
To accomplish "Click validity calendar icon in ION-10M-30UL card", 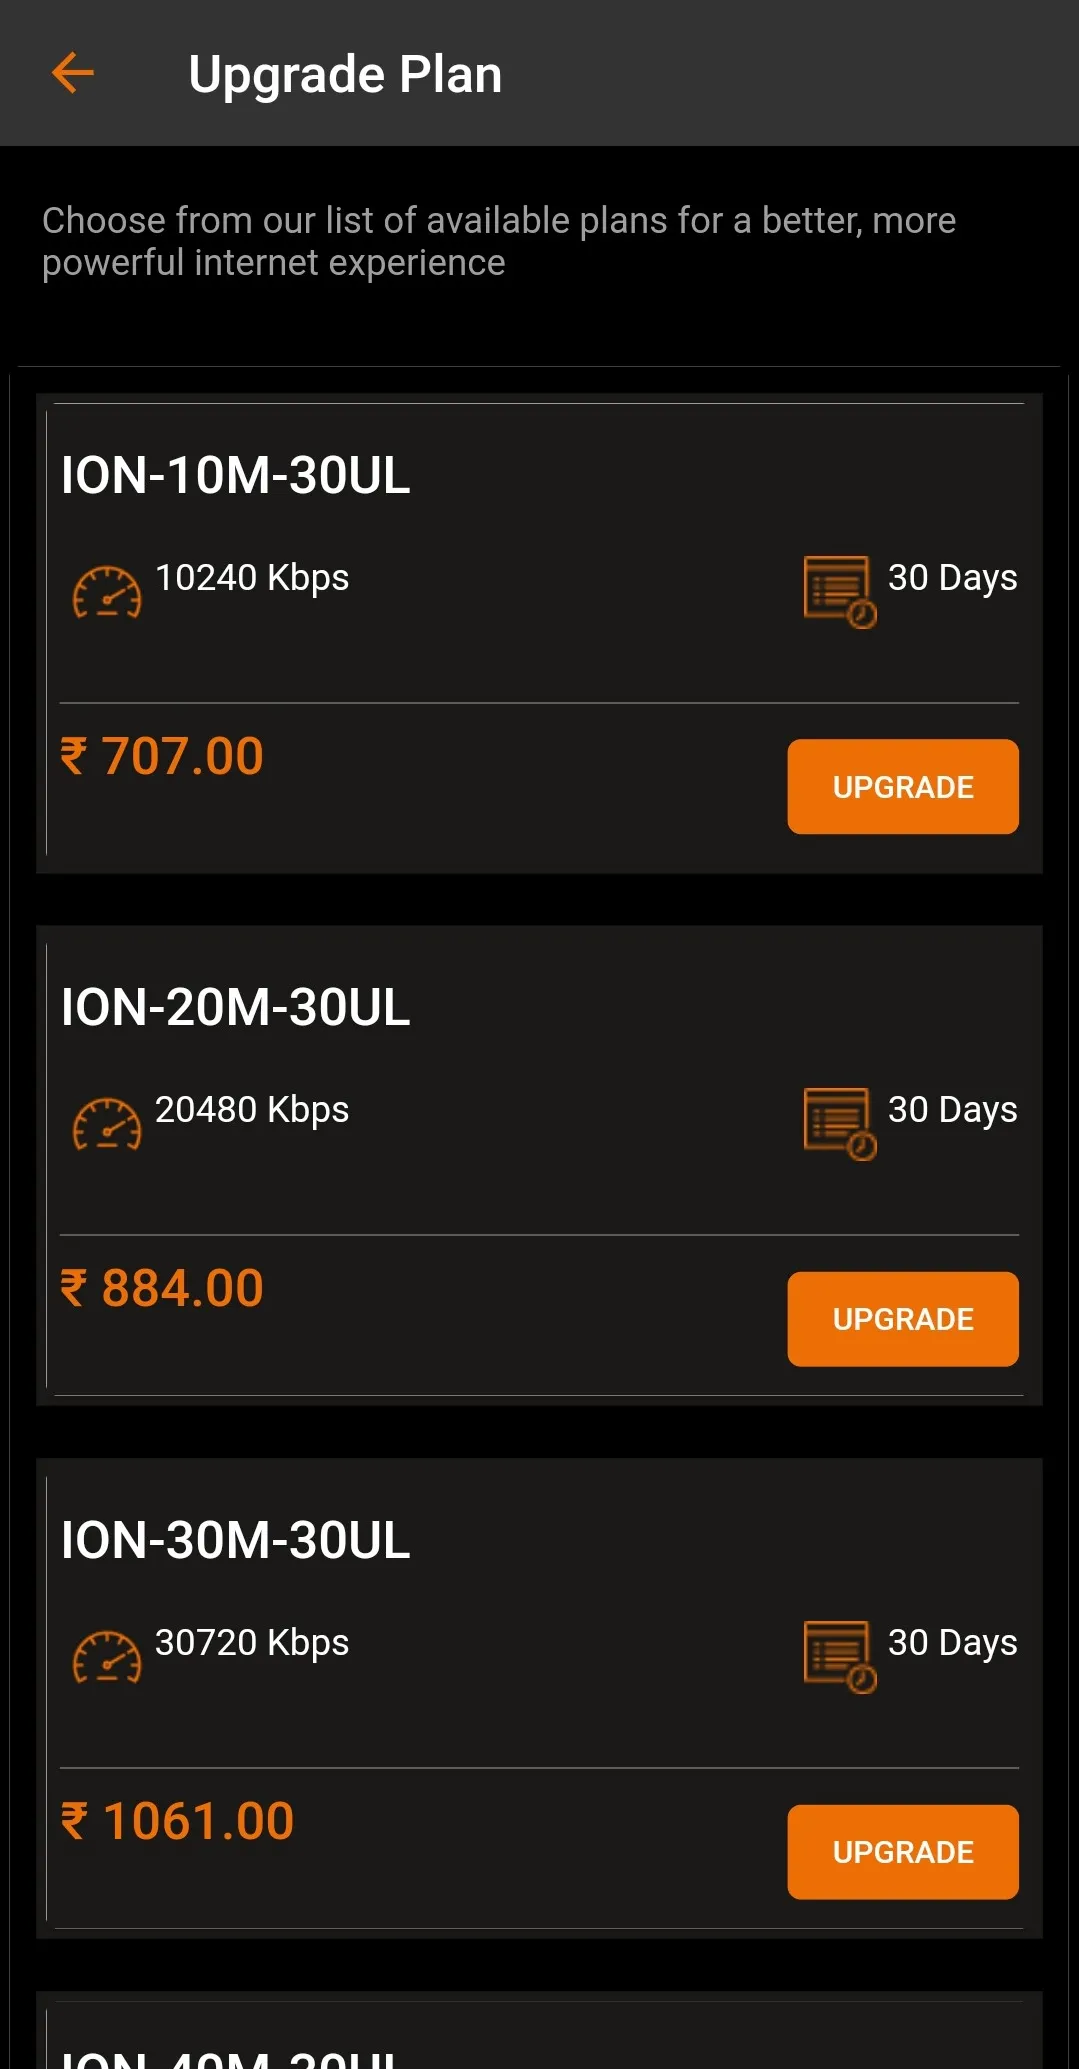I will click(x=839, y=592).
